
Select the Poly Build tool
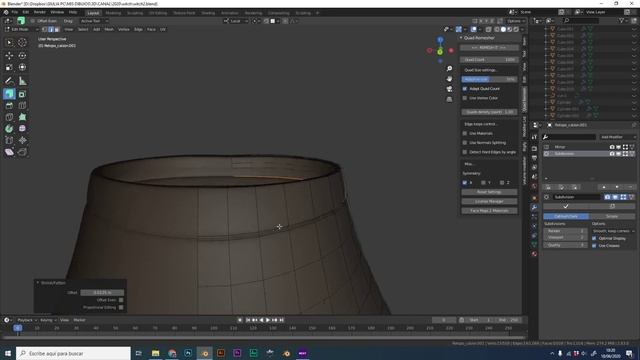click(x=22, y=117)
